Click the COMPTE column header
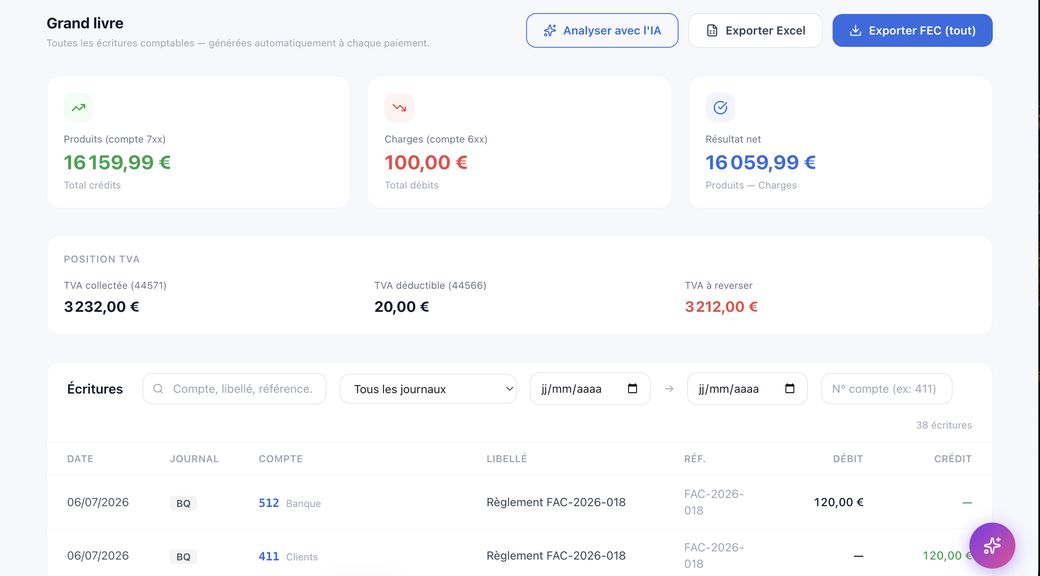Image resolution: width=1040 pixels, height=576 pixels. 281,459
